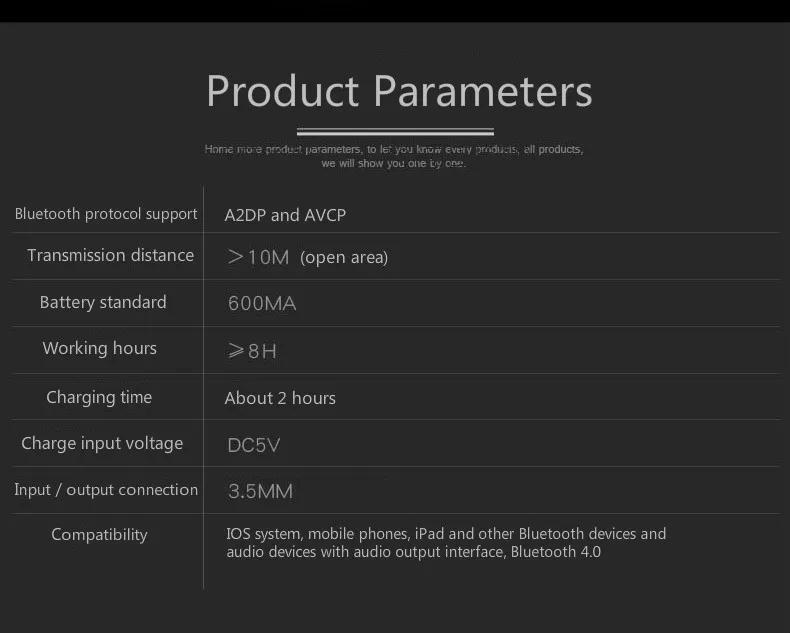Image resolution: width=790 pixels, height=633 pixels.
Task: Select the Compatibility row label
Action: coord(99,535)
